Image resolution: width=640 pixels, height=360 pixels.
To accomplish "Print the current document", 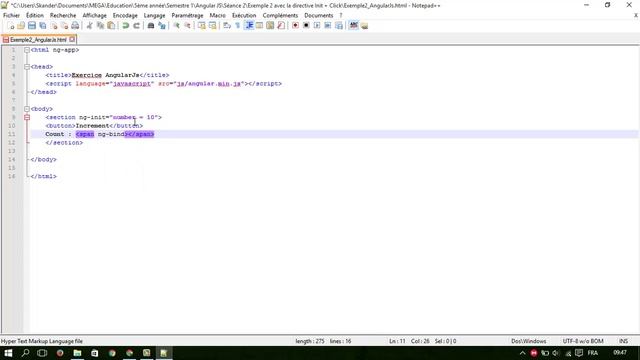I will (75, 26).
